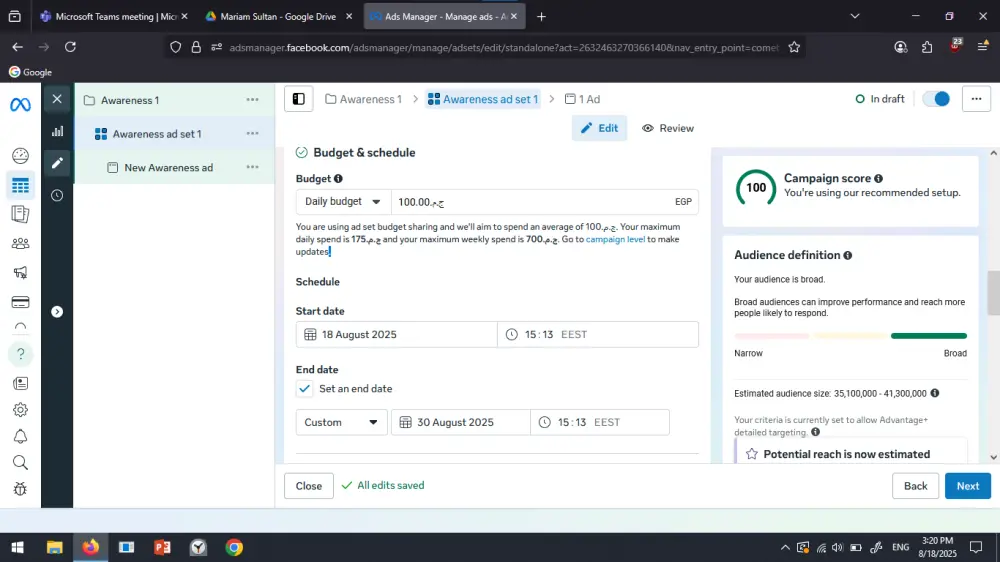Viewport: 1000px width, 562px height.
Task: Click Back button
Action: coord(915,486)
